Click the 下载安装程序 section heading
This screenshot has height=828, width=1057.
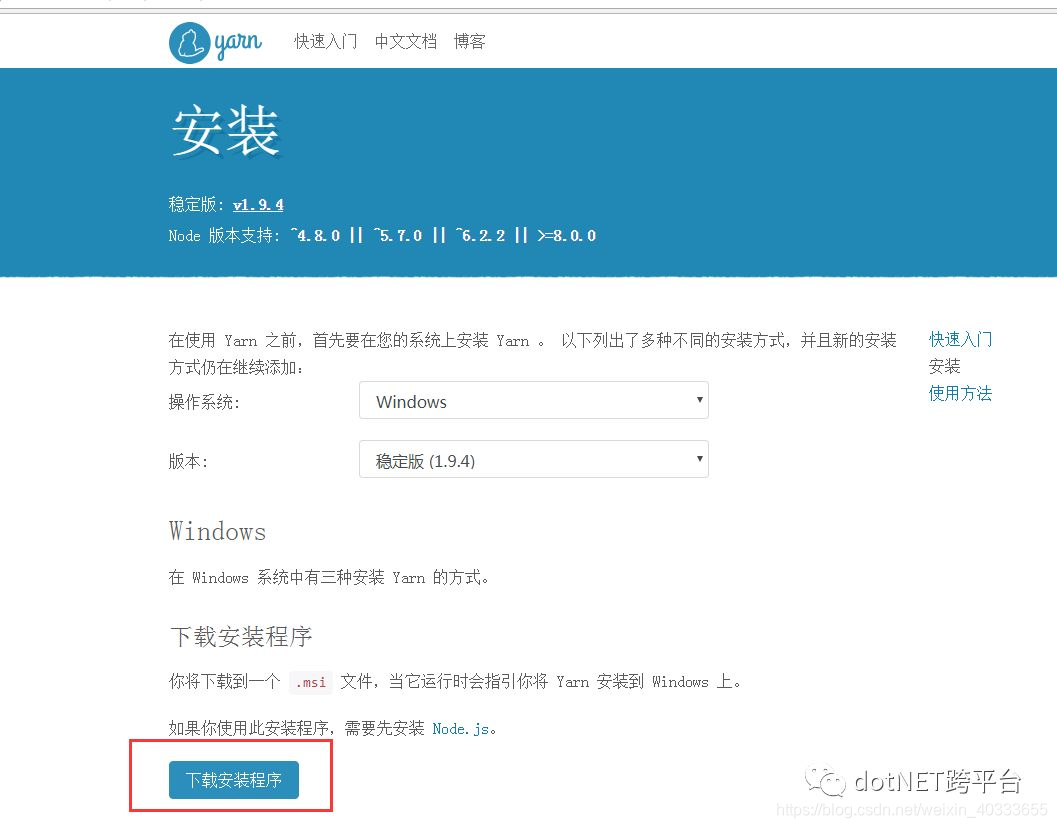point(241,637)
